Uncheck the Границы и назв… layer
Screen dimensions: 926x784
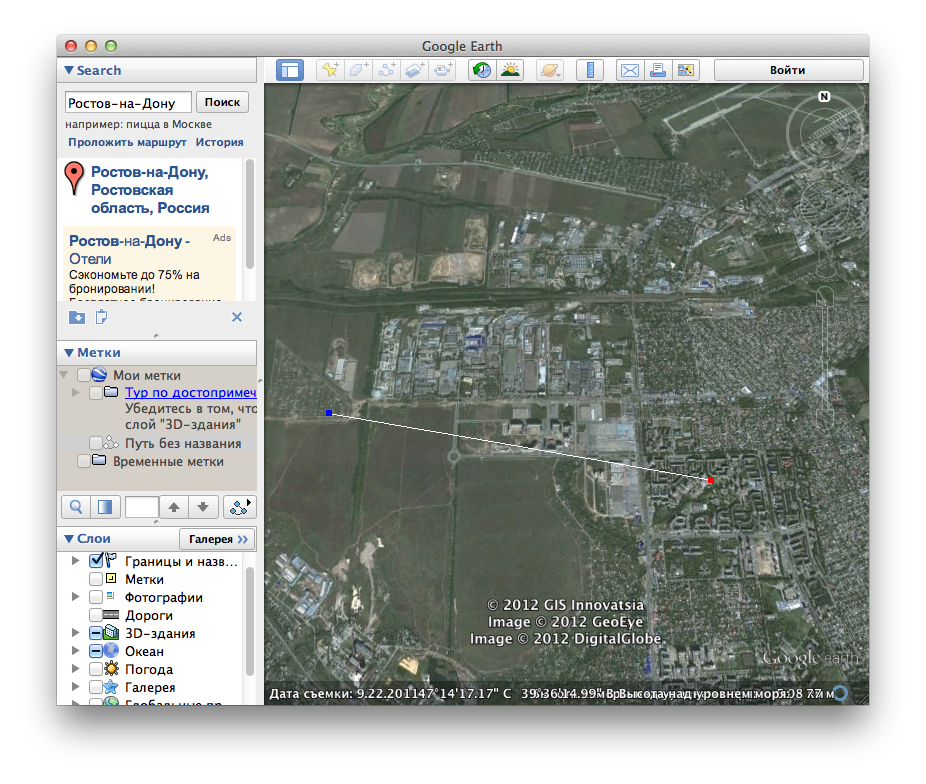click(x=96, y=561)
